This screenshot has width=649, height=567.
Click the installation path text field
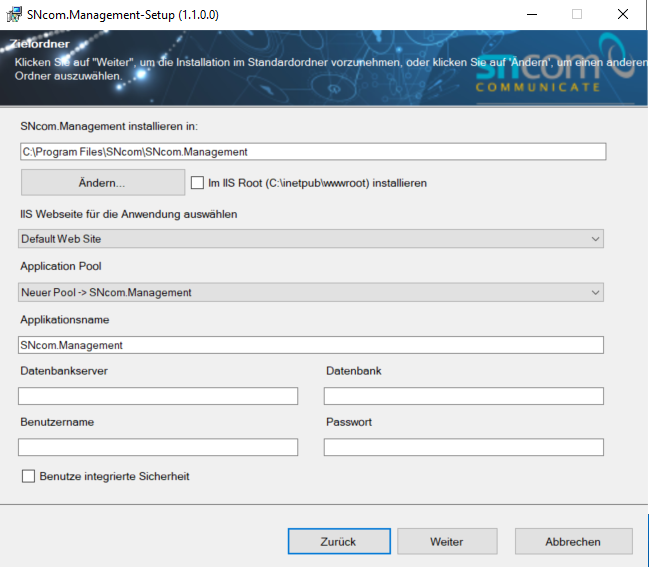tap(311, 152)
